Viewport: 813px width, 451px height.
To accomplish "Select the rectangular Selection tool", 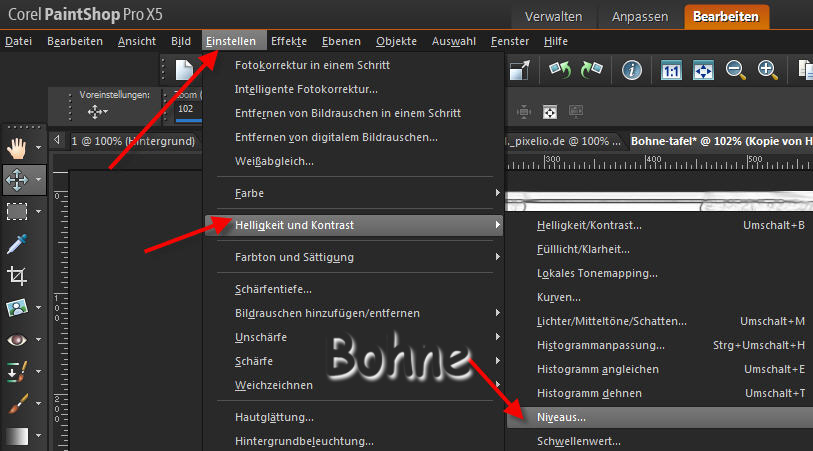I will 17,211.
